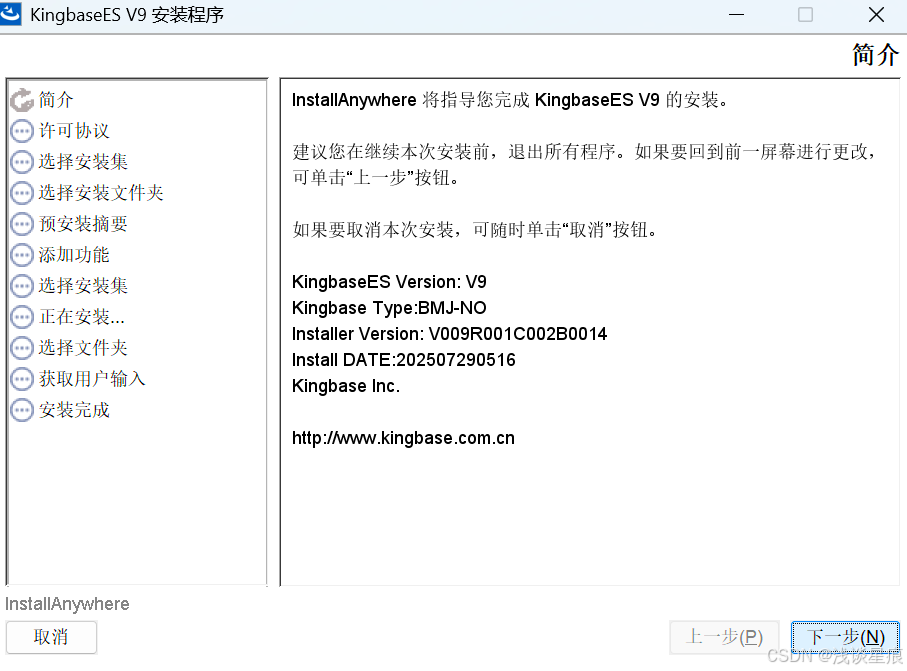Click the 简介 heading at top right
Screen dimensions: 907x671
[x=876, y=55]
